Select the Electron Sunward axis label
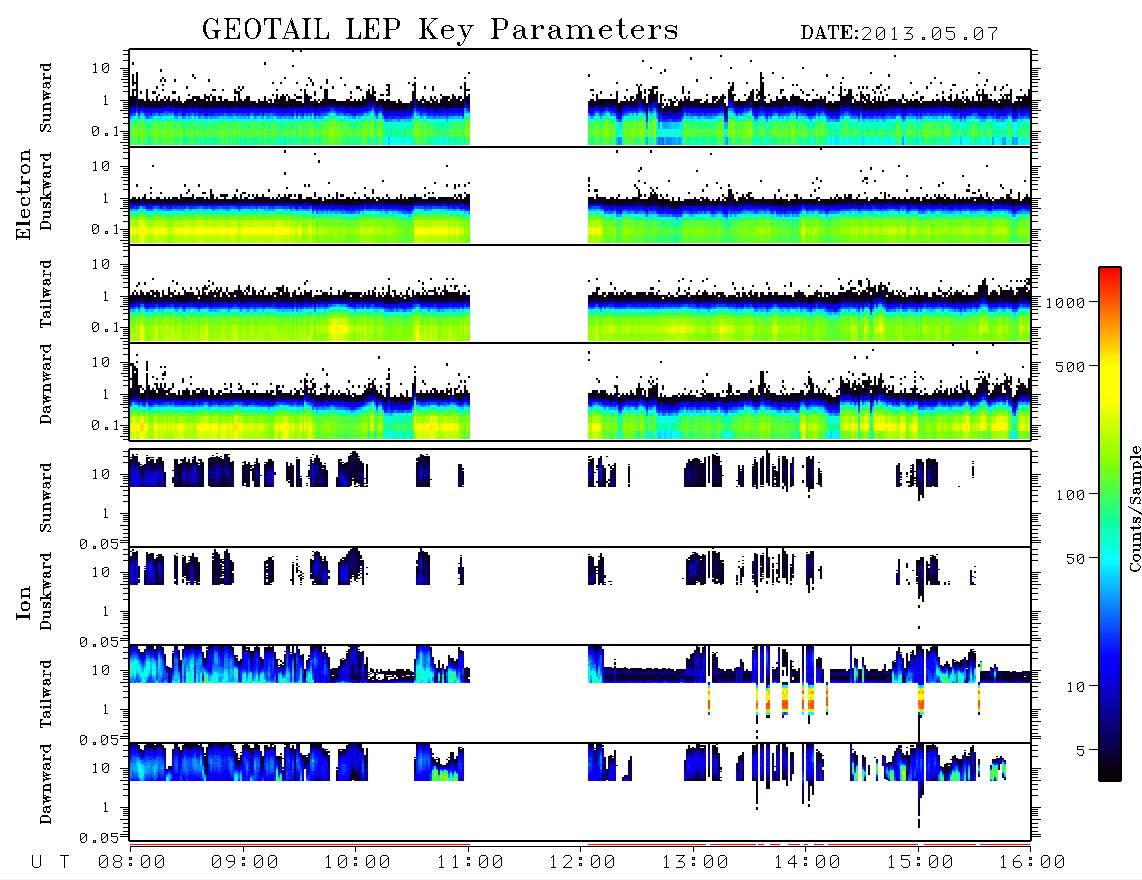 pos(46,98)
